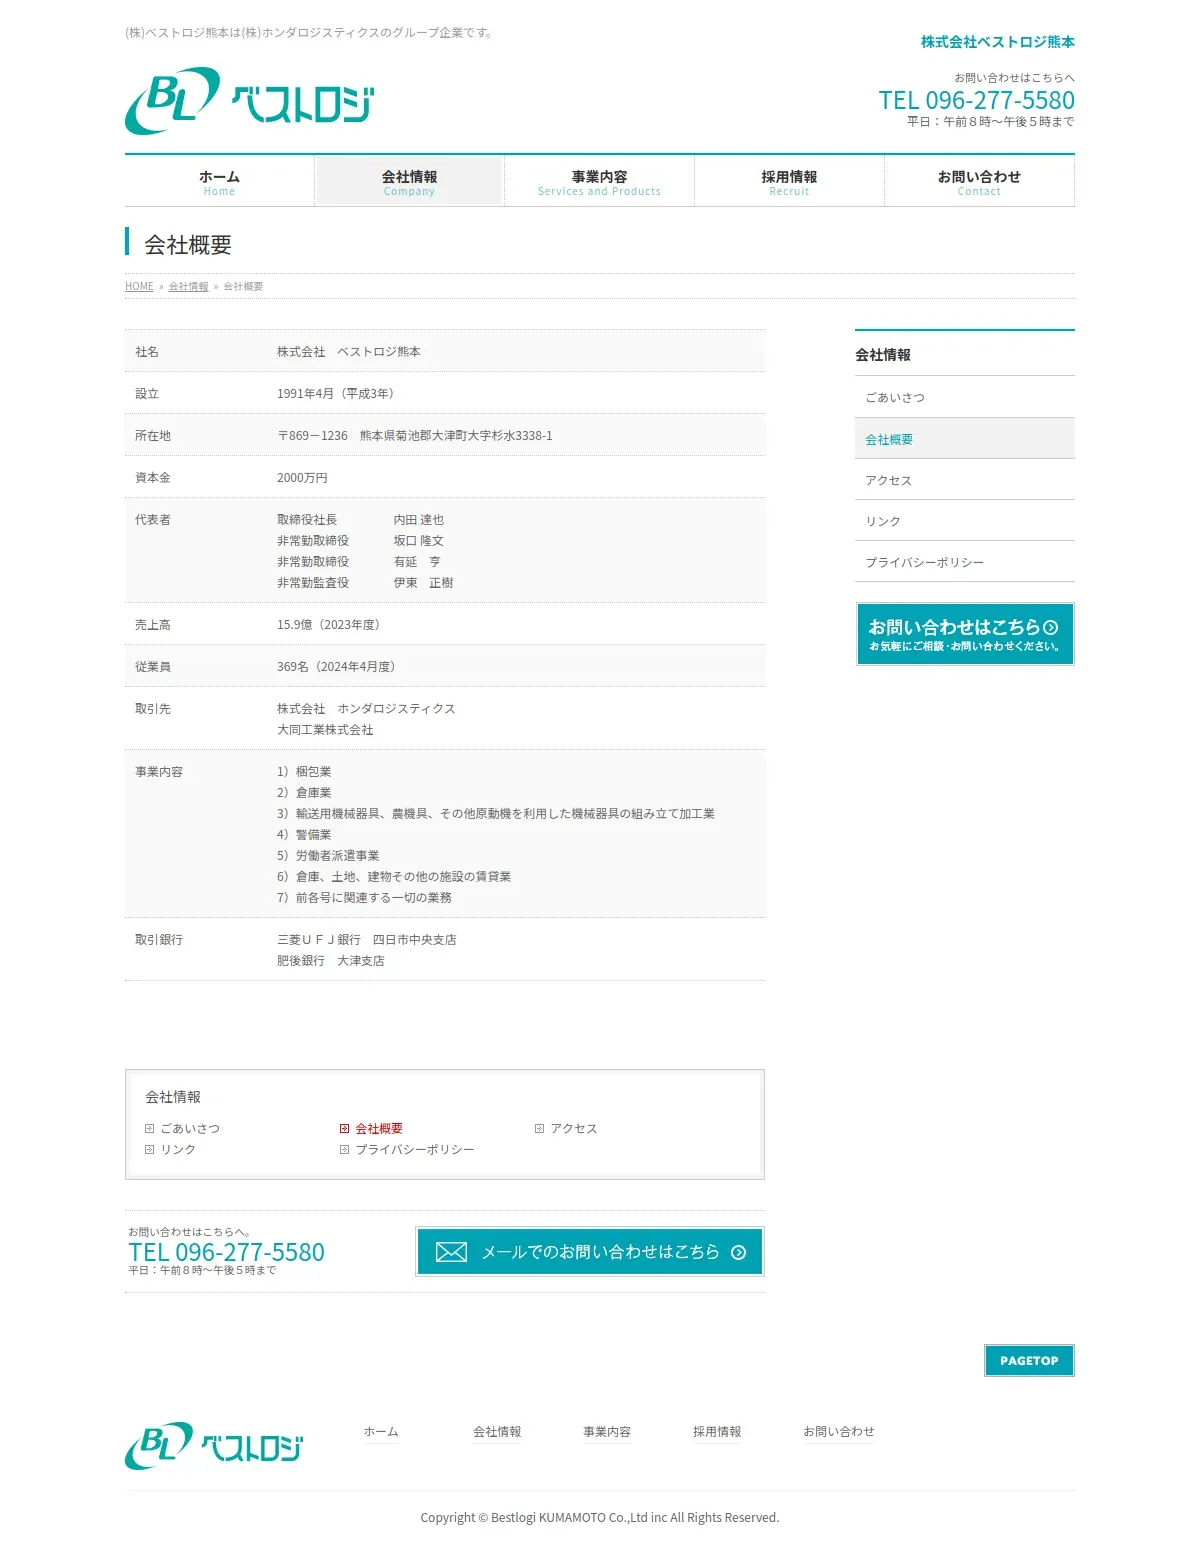1200x1557 pixels.
Task: Open the ホーム Home navigation tab
Action: 219,182
